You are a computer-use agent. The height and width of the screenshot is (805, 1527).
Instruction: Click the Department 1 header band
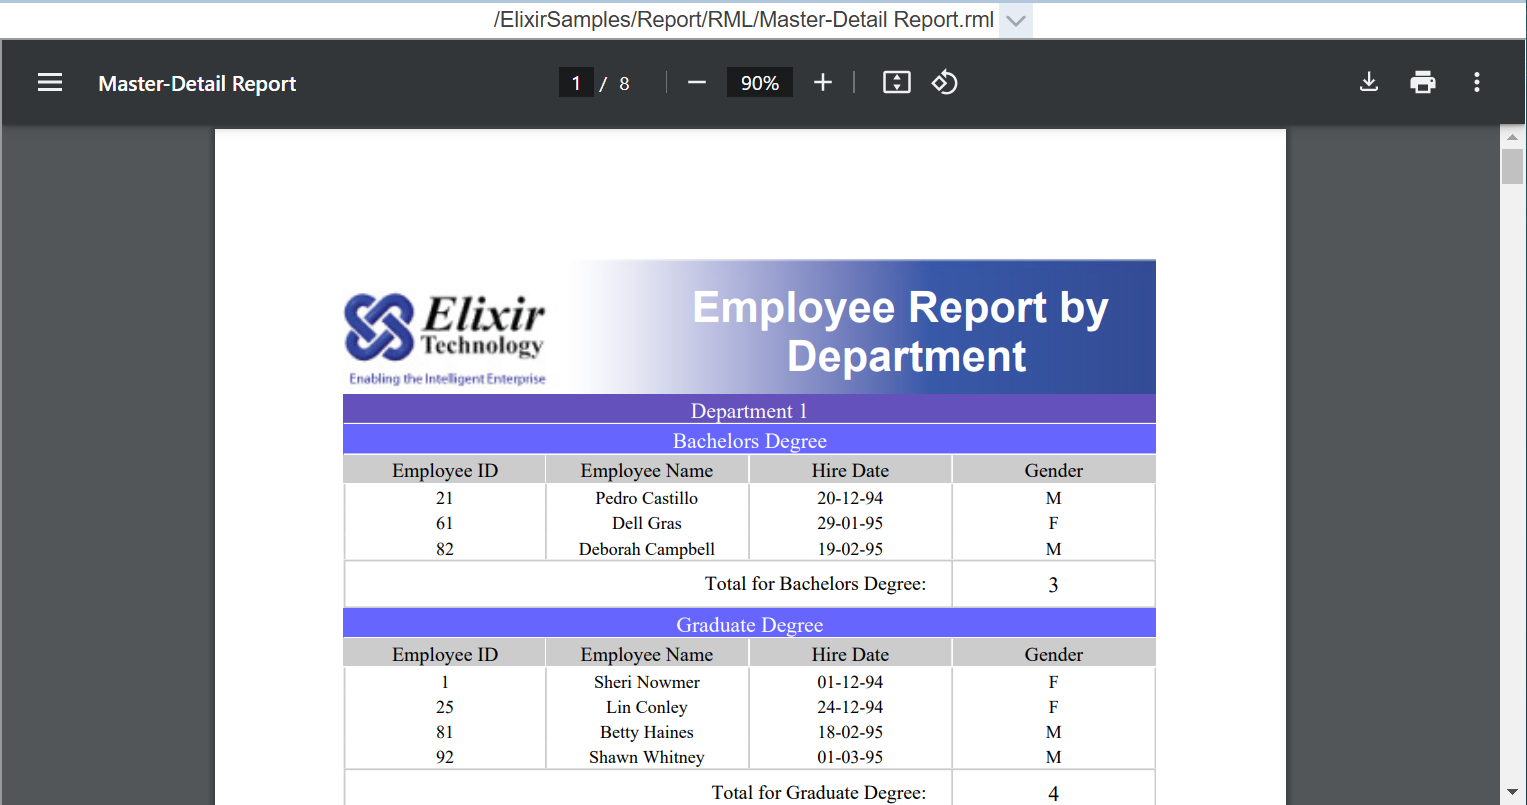[749, 410]
